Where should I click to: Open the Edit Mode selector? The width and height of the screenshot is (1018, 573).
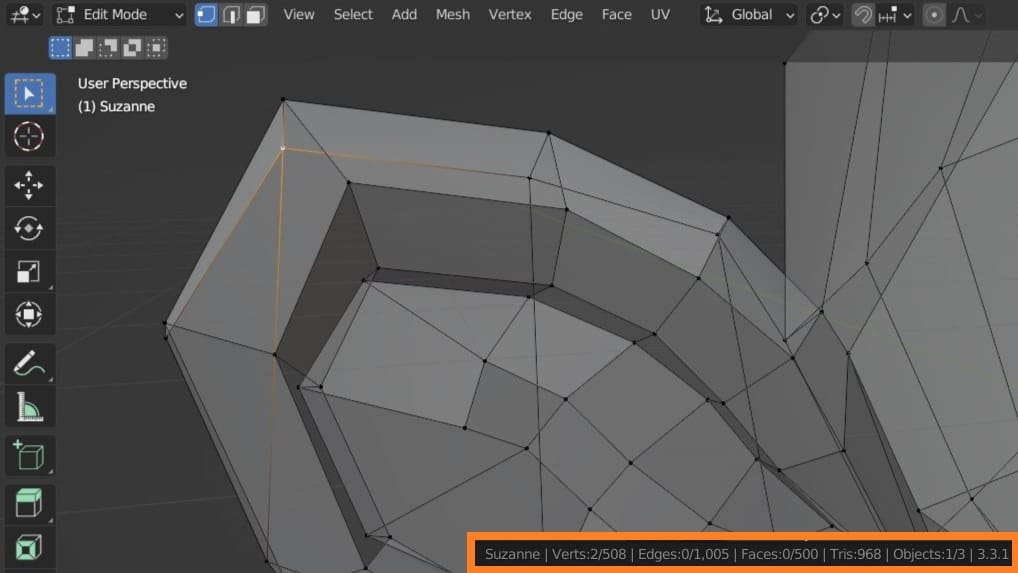[119, 14]
